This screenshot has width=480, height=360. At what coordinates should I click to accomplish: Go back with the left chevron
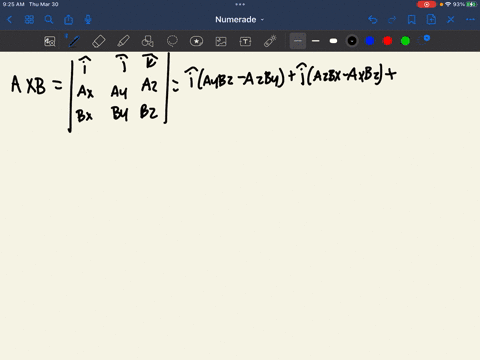point(9,20)
